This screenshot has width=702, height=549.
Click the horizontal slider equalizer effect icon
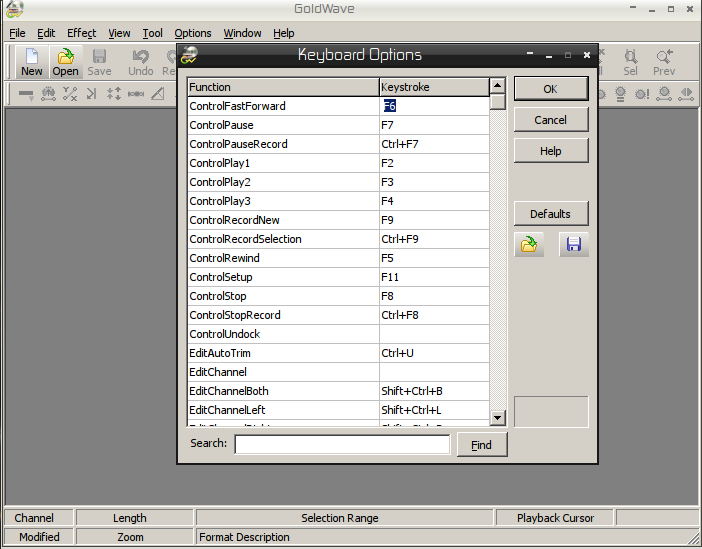coord(136,94)
